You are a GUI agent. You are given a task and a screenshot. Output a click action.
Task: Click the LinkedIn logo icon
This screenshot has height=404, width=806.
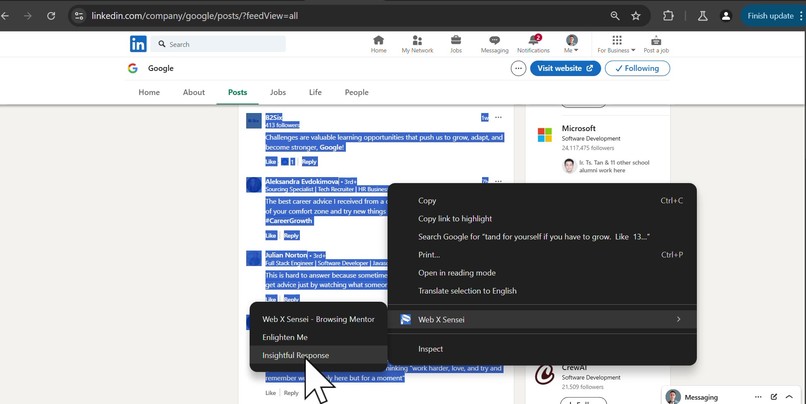138,44
